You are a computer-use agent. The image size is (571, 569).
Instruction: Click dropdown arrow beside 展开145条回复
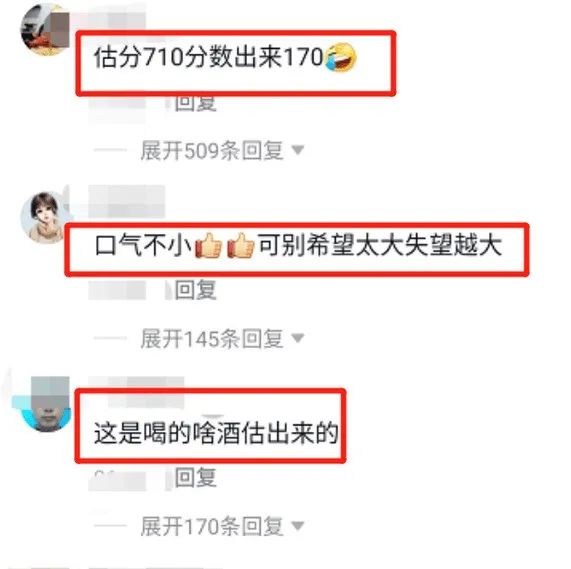(298, 338)
